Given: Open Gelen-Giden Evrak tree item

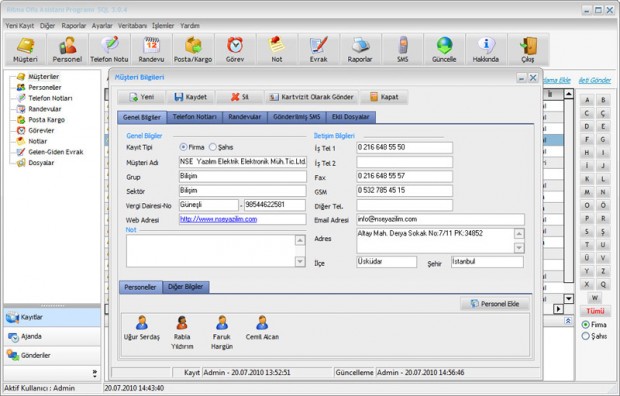Looking at the screenshot, I should click(x=56, y=152).
